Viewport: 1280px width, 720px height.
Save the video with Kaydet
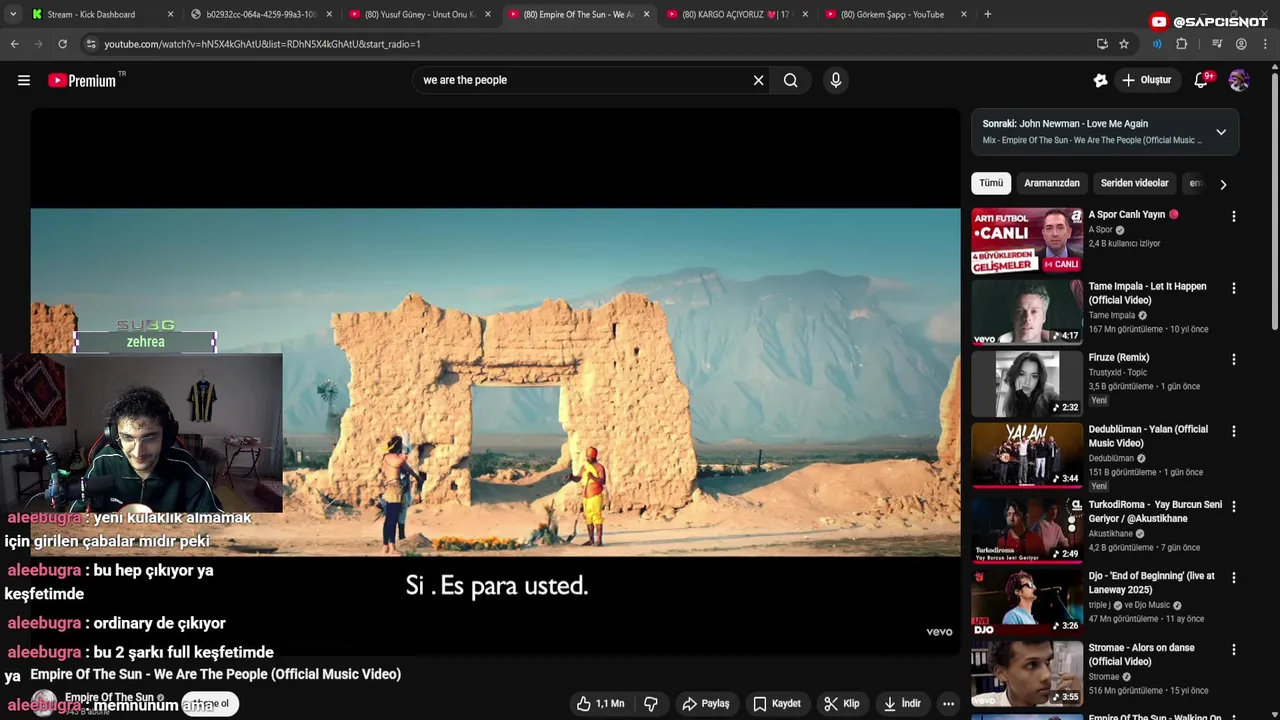point(777,704)
